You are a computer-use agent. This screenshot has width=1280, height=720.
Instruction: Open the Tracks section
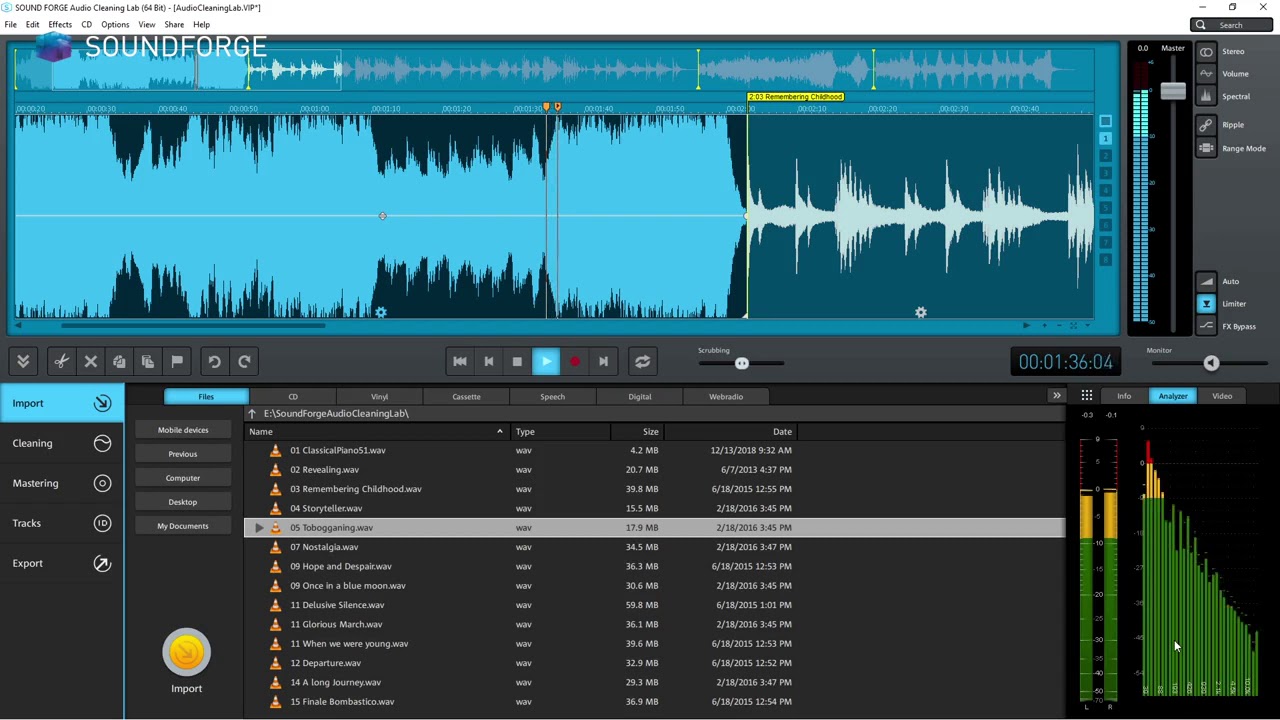pos(60,523)
